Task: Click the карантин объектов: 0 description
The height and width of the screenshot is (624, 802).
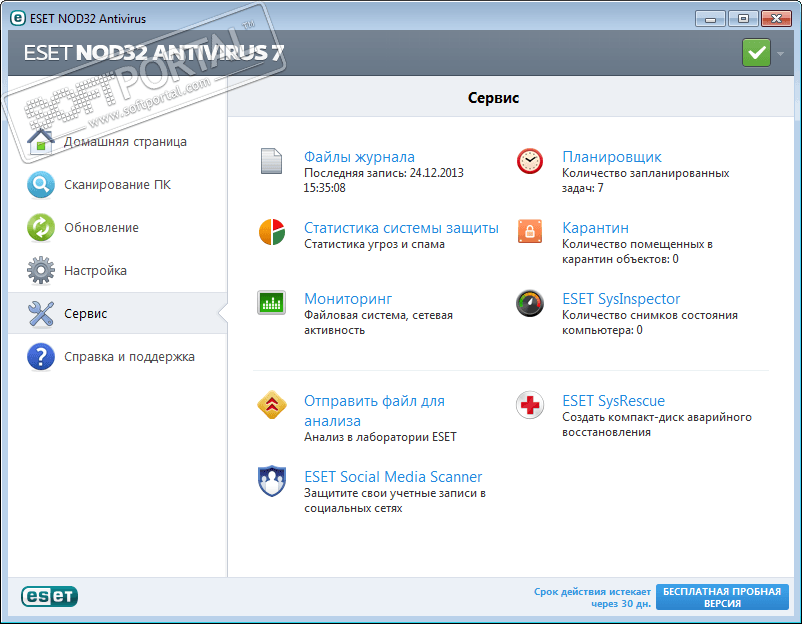Action: coord(620,259)
